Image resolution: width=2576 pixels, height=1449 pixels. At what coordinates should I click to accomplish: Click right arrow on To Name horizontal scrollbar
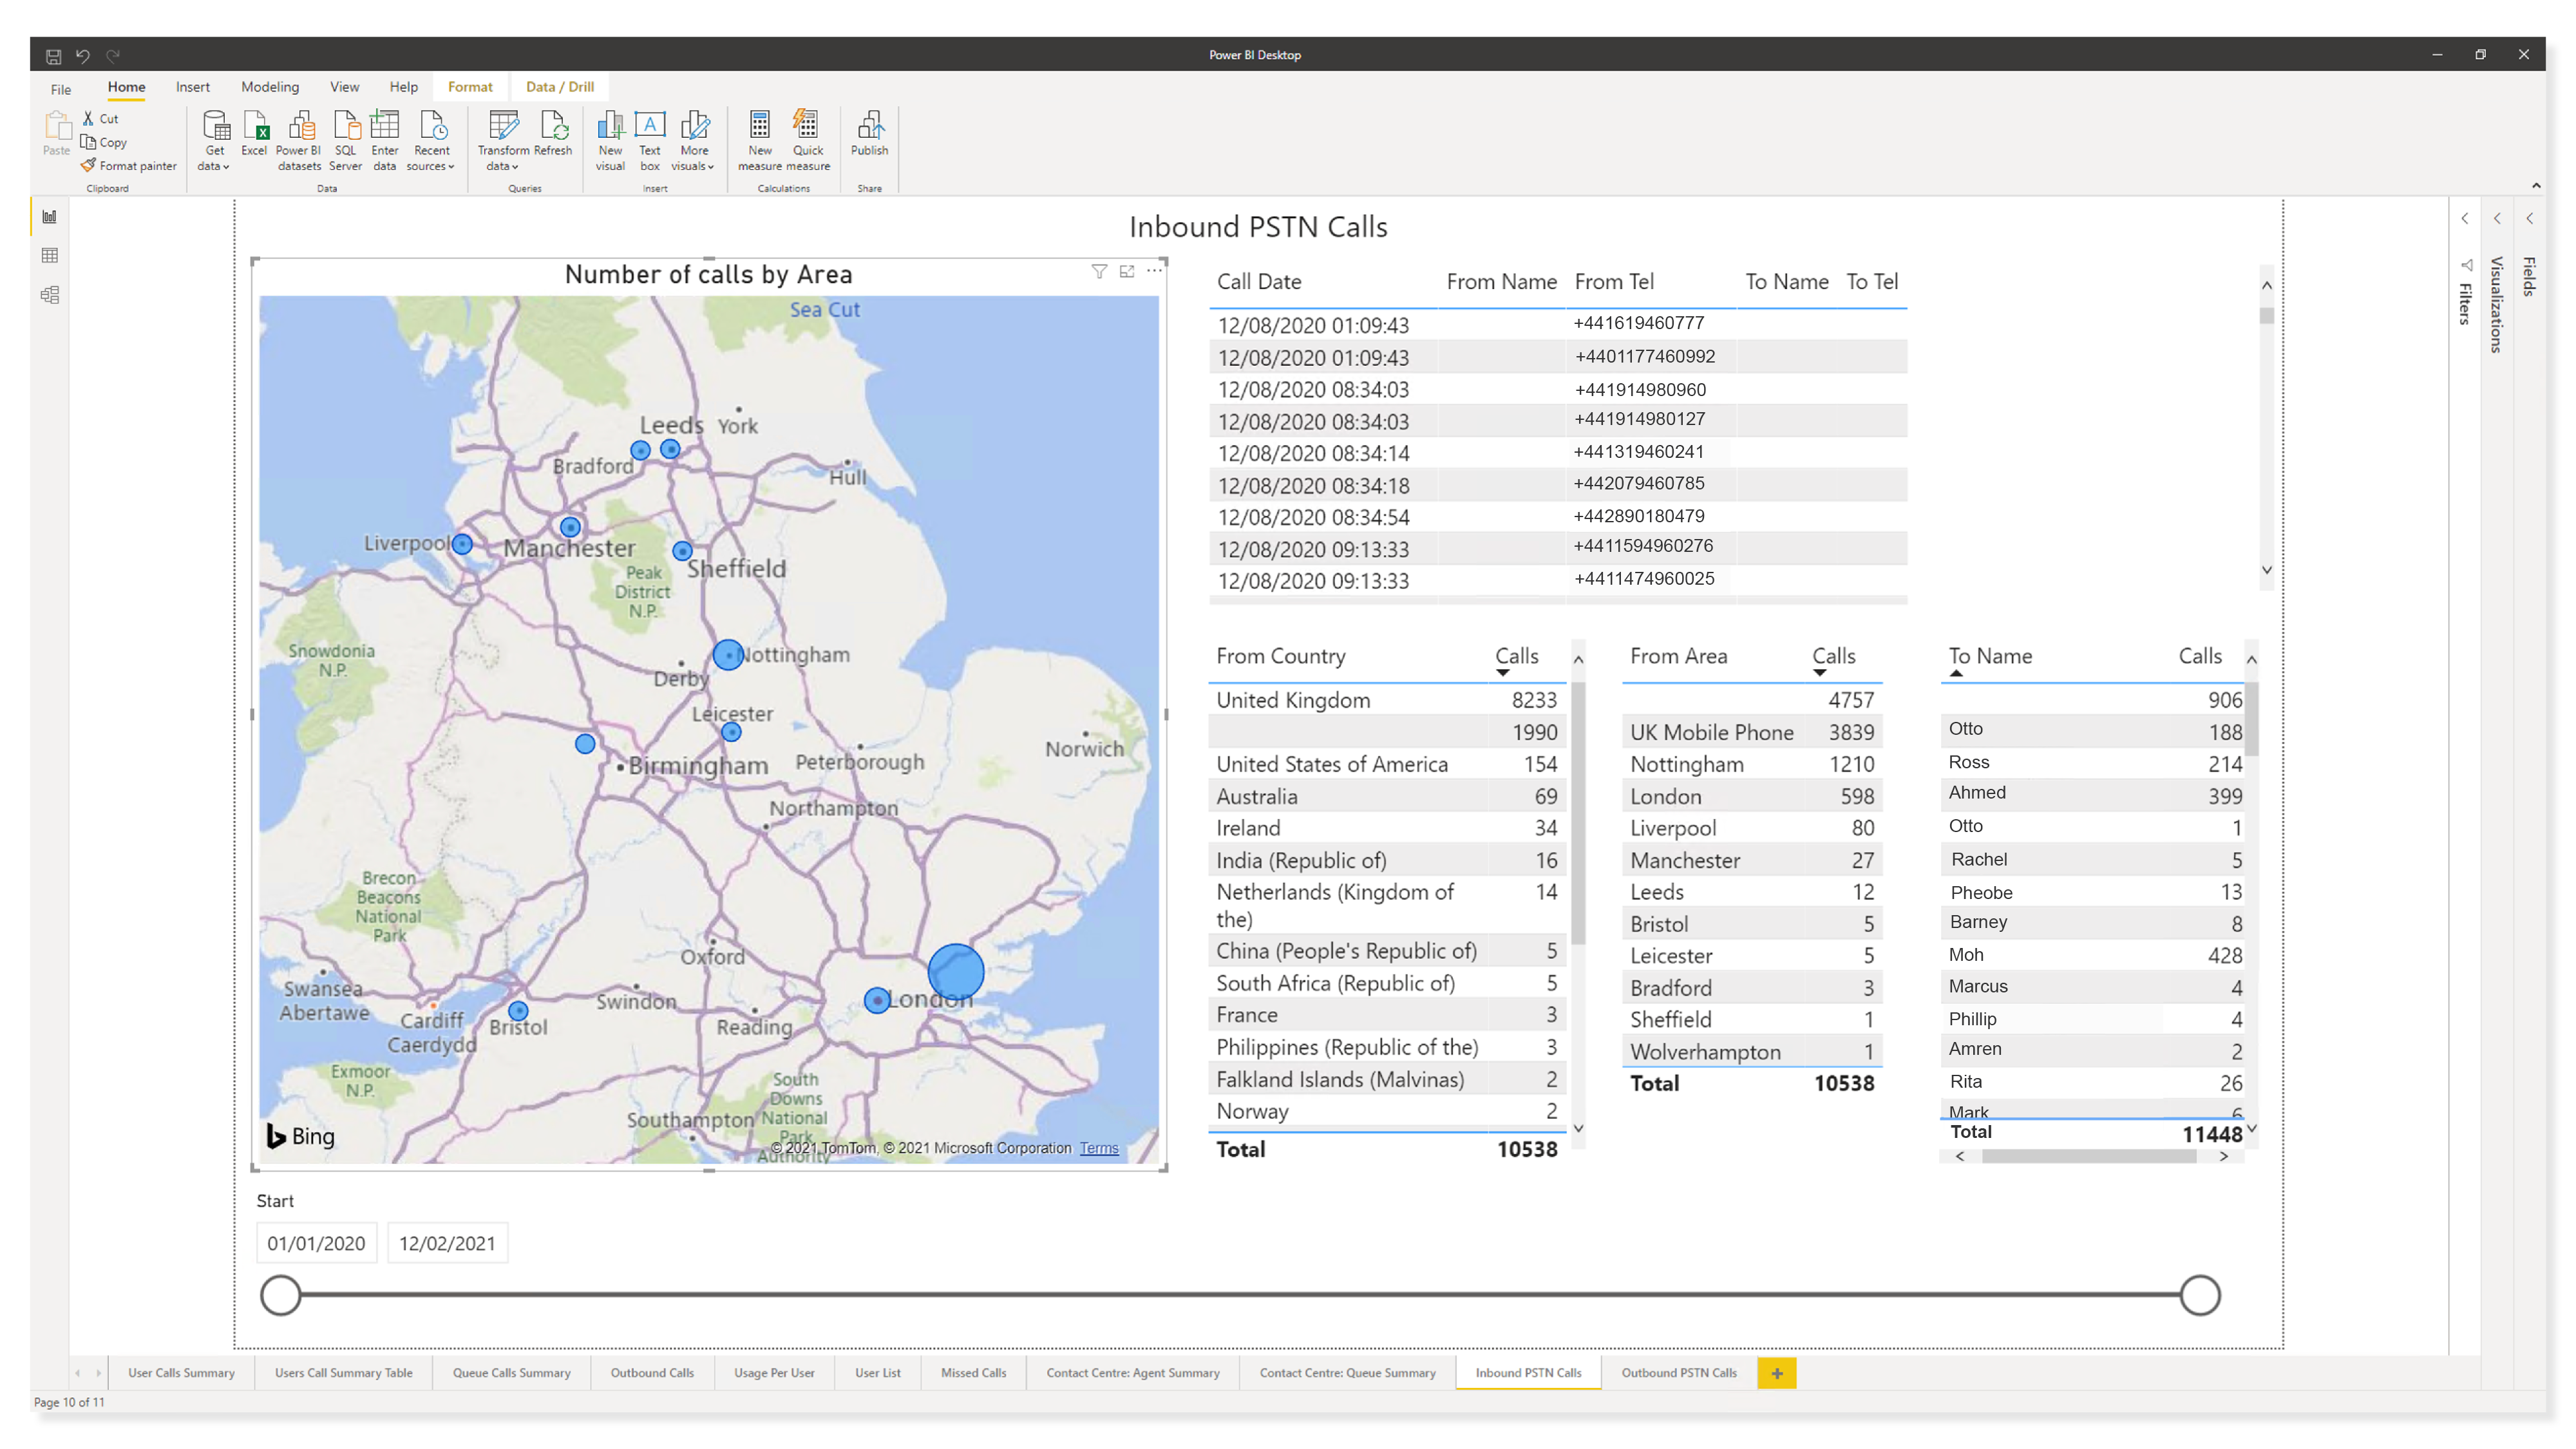(x=2223, y=1156)
